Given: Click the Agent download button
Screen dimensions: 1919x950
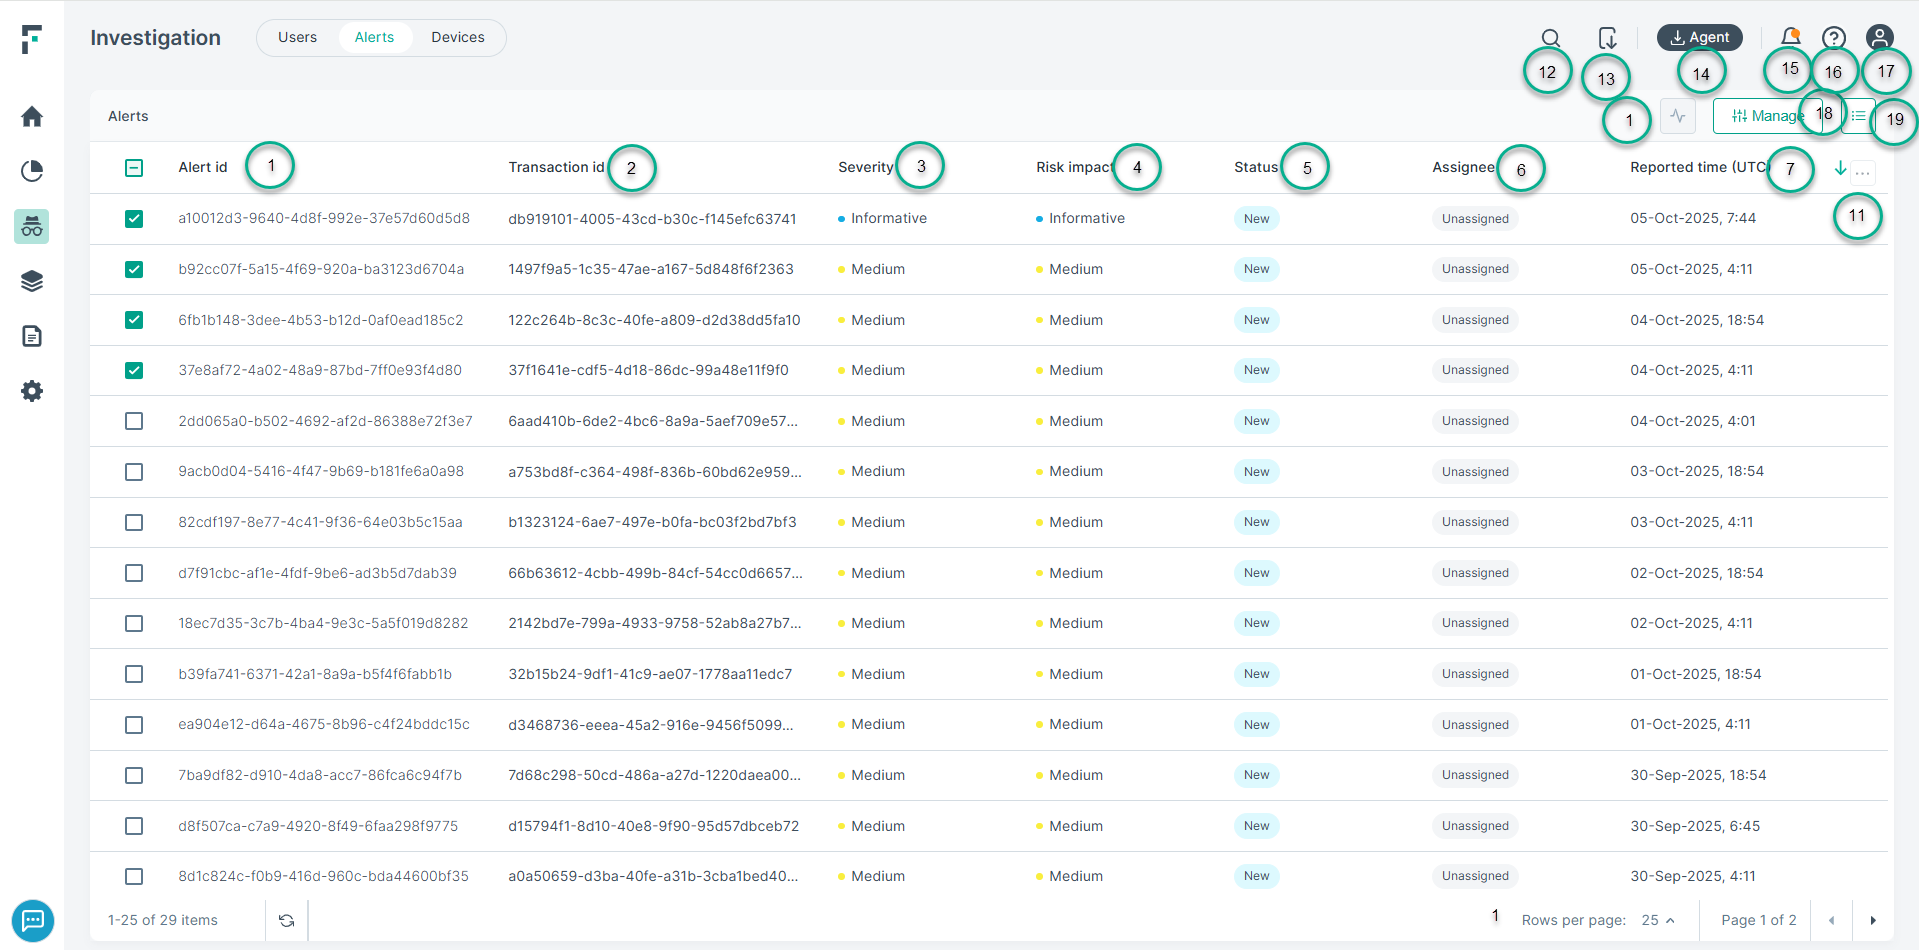Looking at the screenshot, I should [1699, 38].
